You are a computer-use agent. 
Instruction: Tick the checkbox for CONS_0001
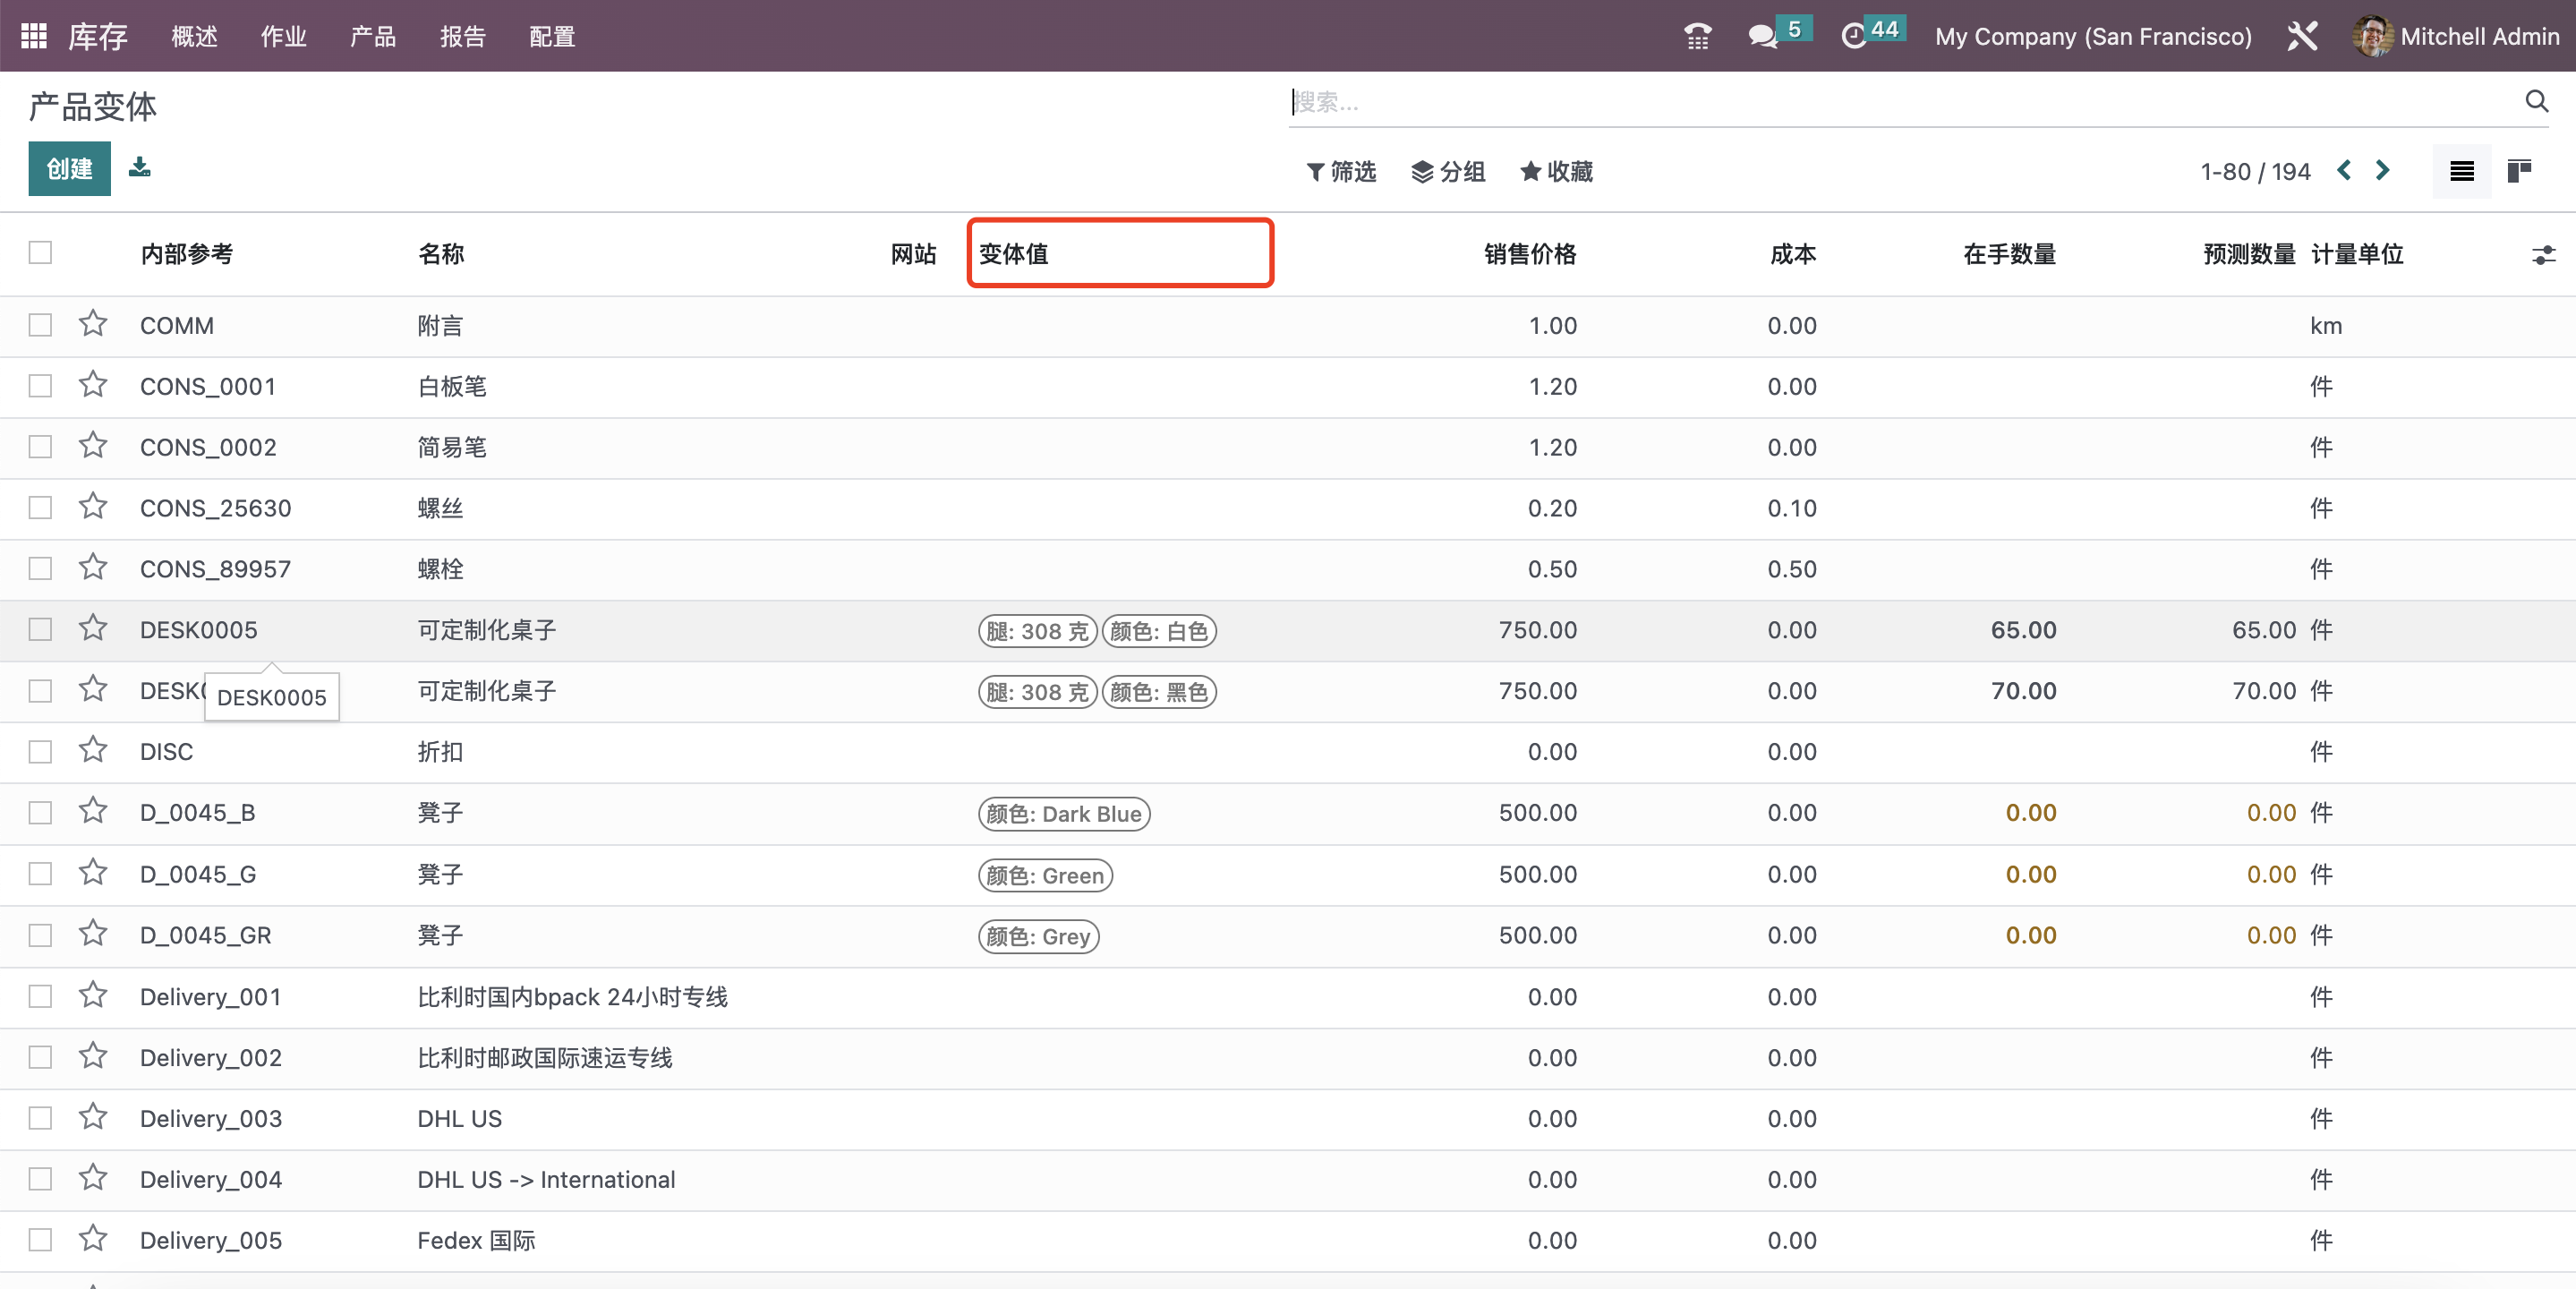click(x=40, y=386)
